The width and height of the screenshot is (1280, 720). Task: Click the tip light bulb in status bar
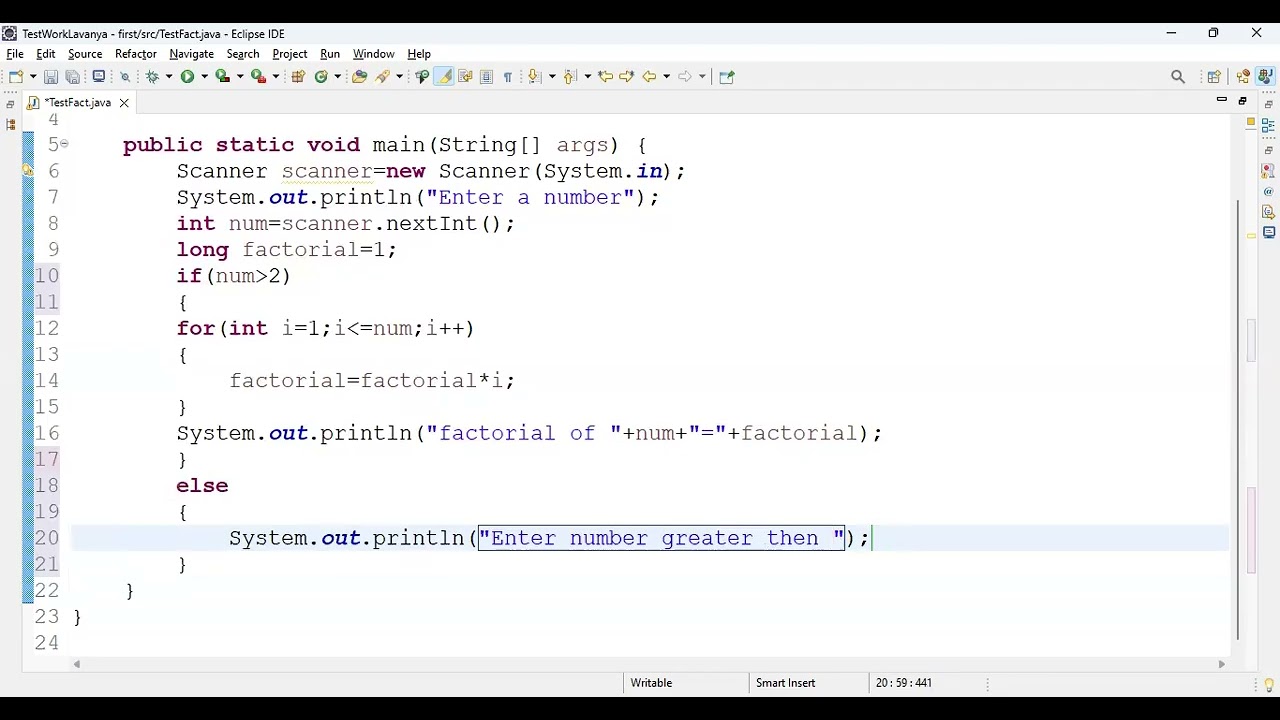[1269, 685]
